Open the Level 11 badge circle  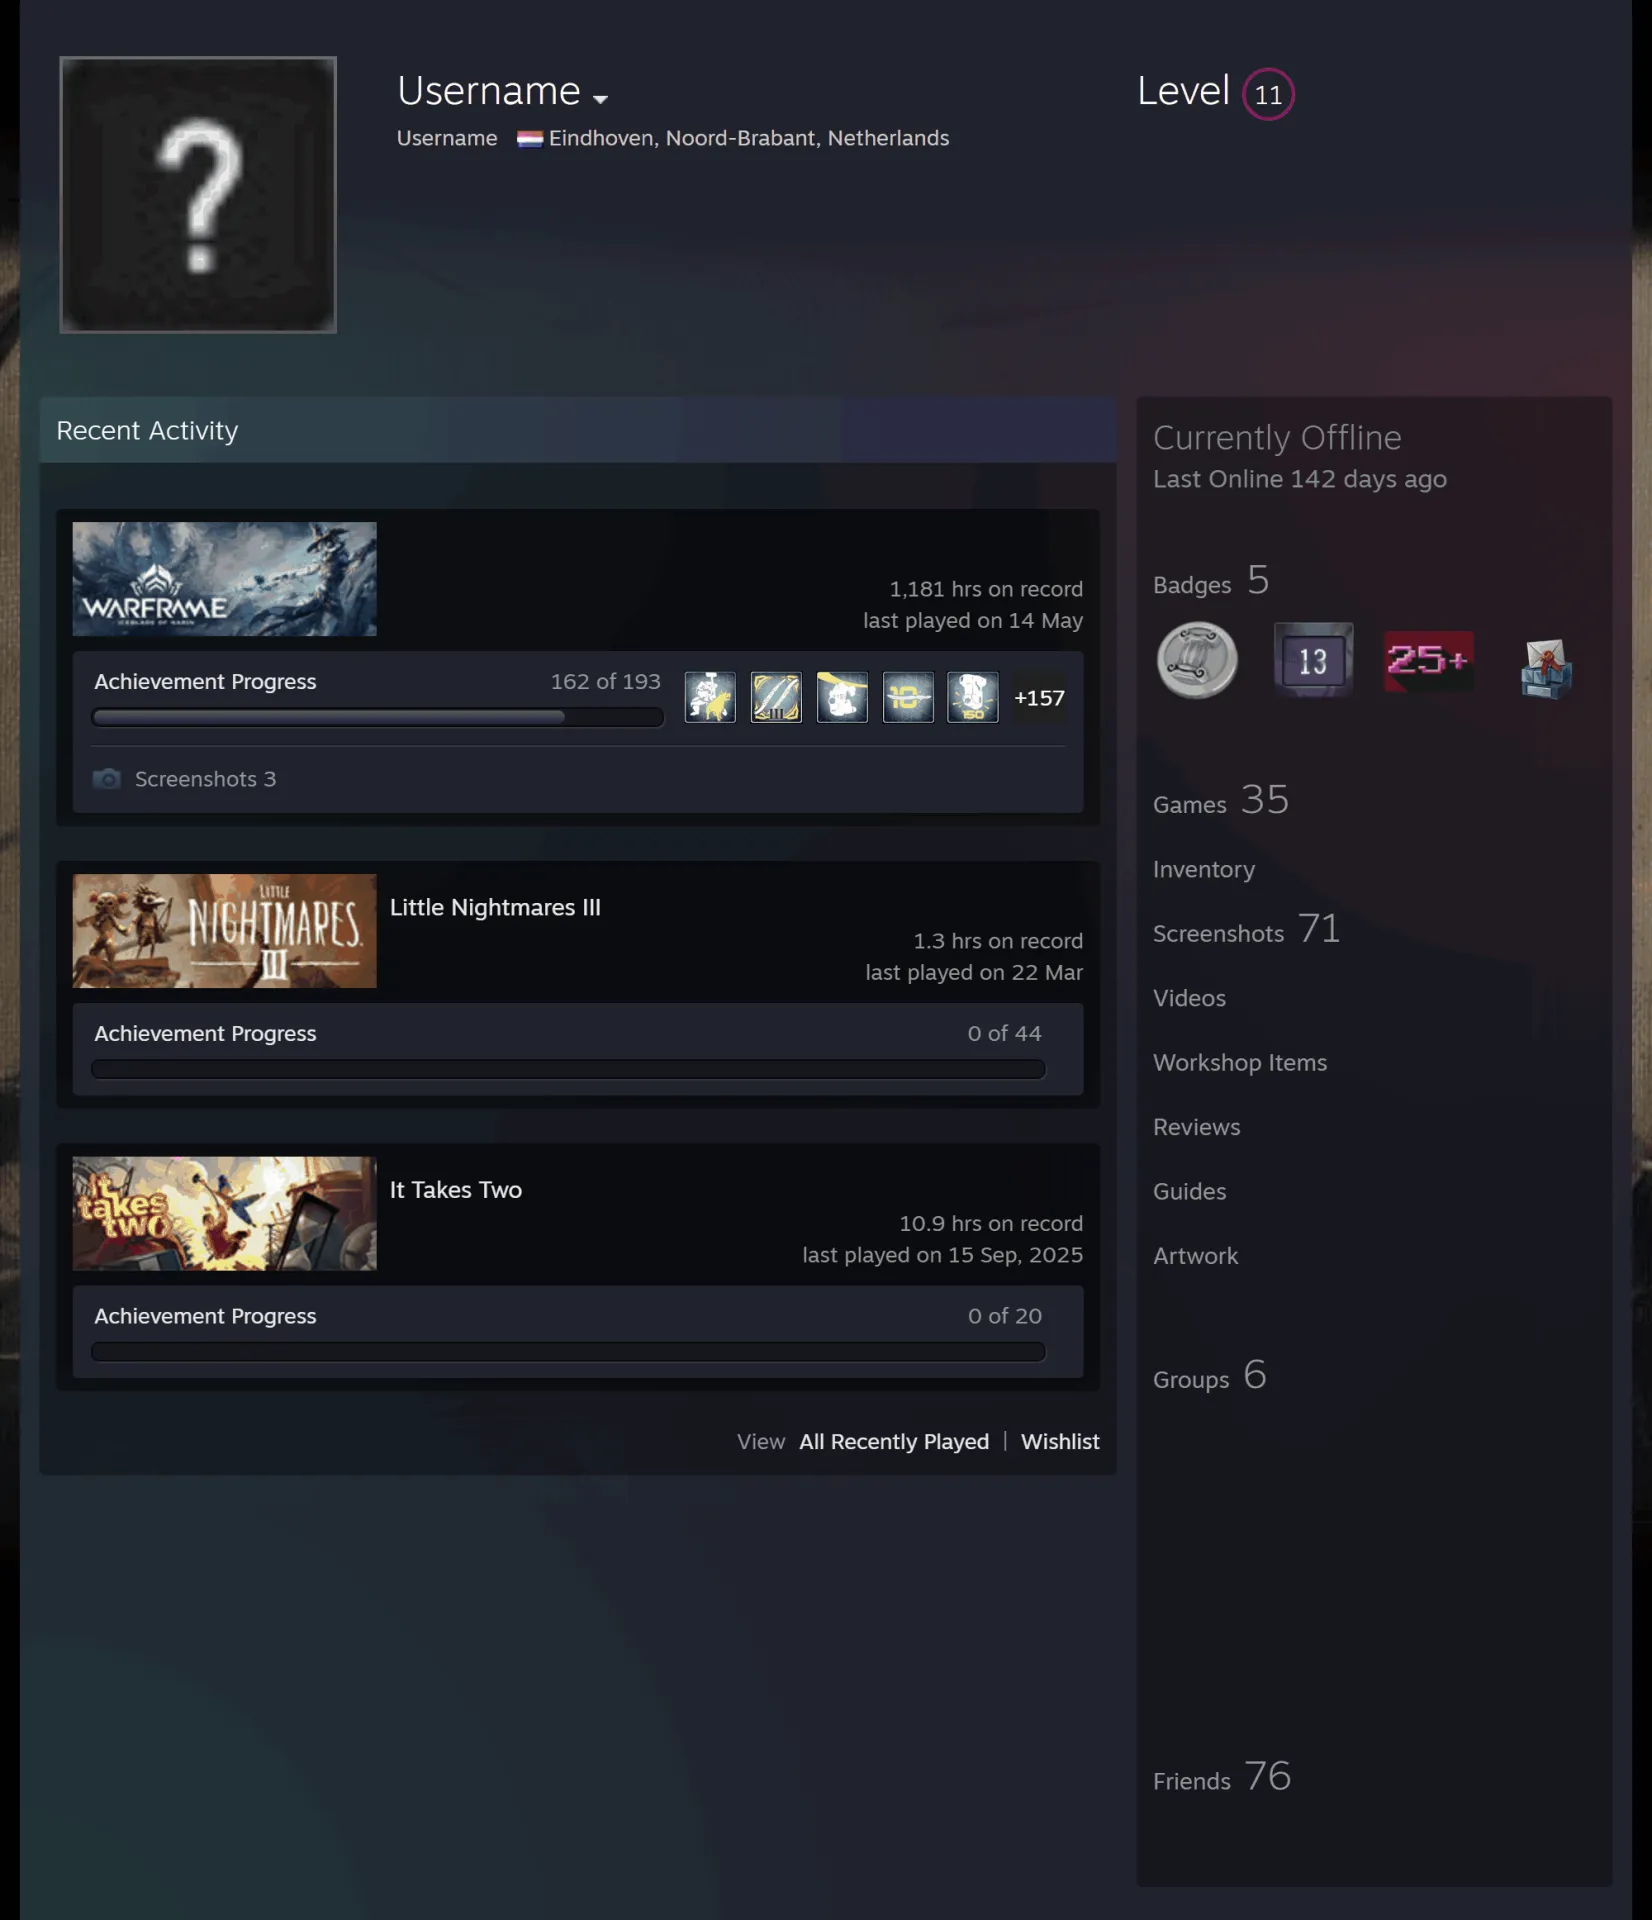pyautogui.click(x=1268, y=94)
